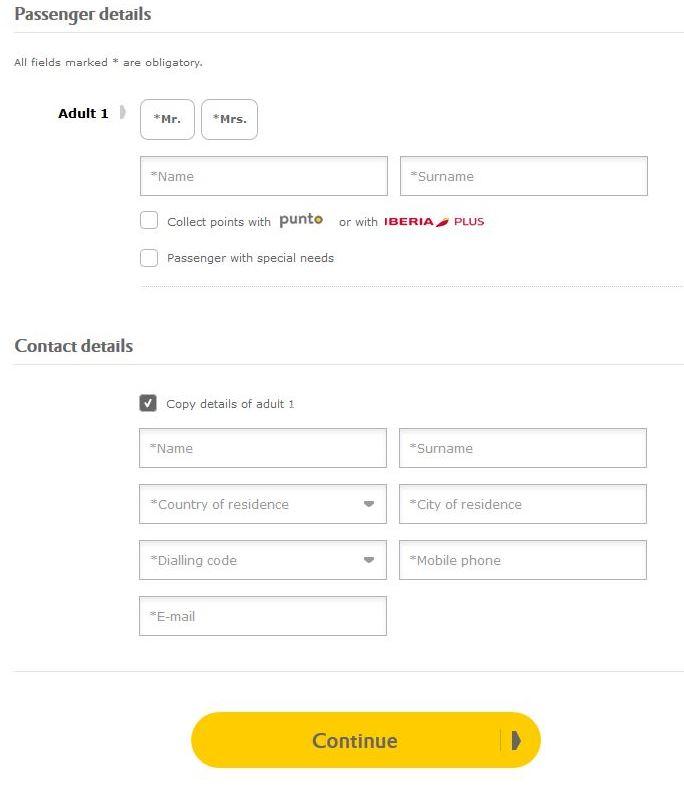Focus the passenger Name field
684x785 pixels.
[x=264, y=176]
